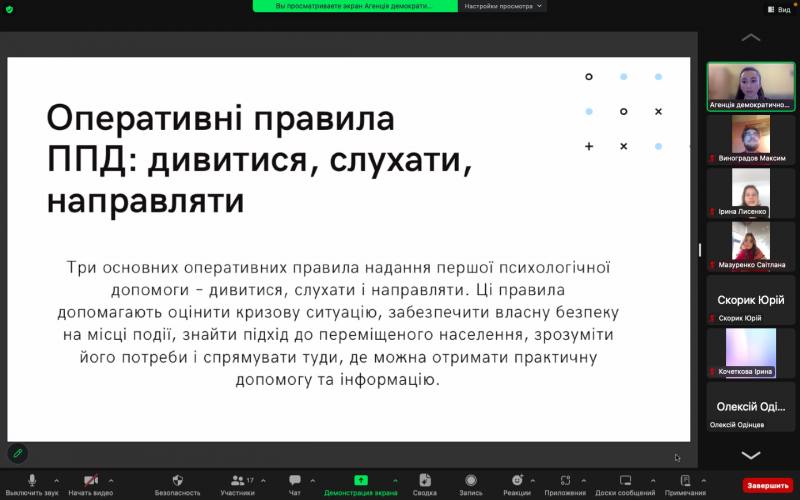Click the green Демонстрация экрана share icon
The width and height of the screenshot is (800, 500).
(360, 480)
